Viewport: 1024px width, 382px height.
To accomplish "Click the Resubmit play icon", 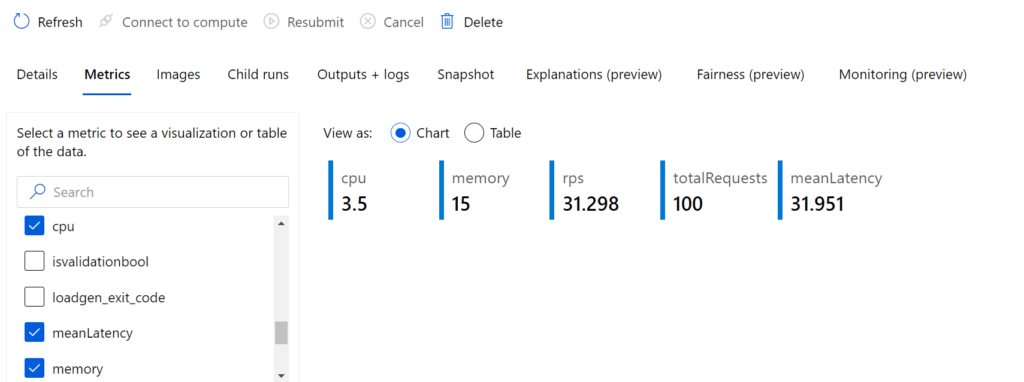I will coord(271,22).
